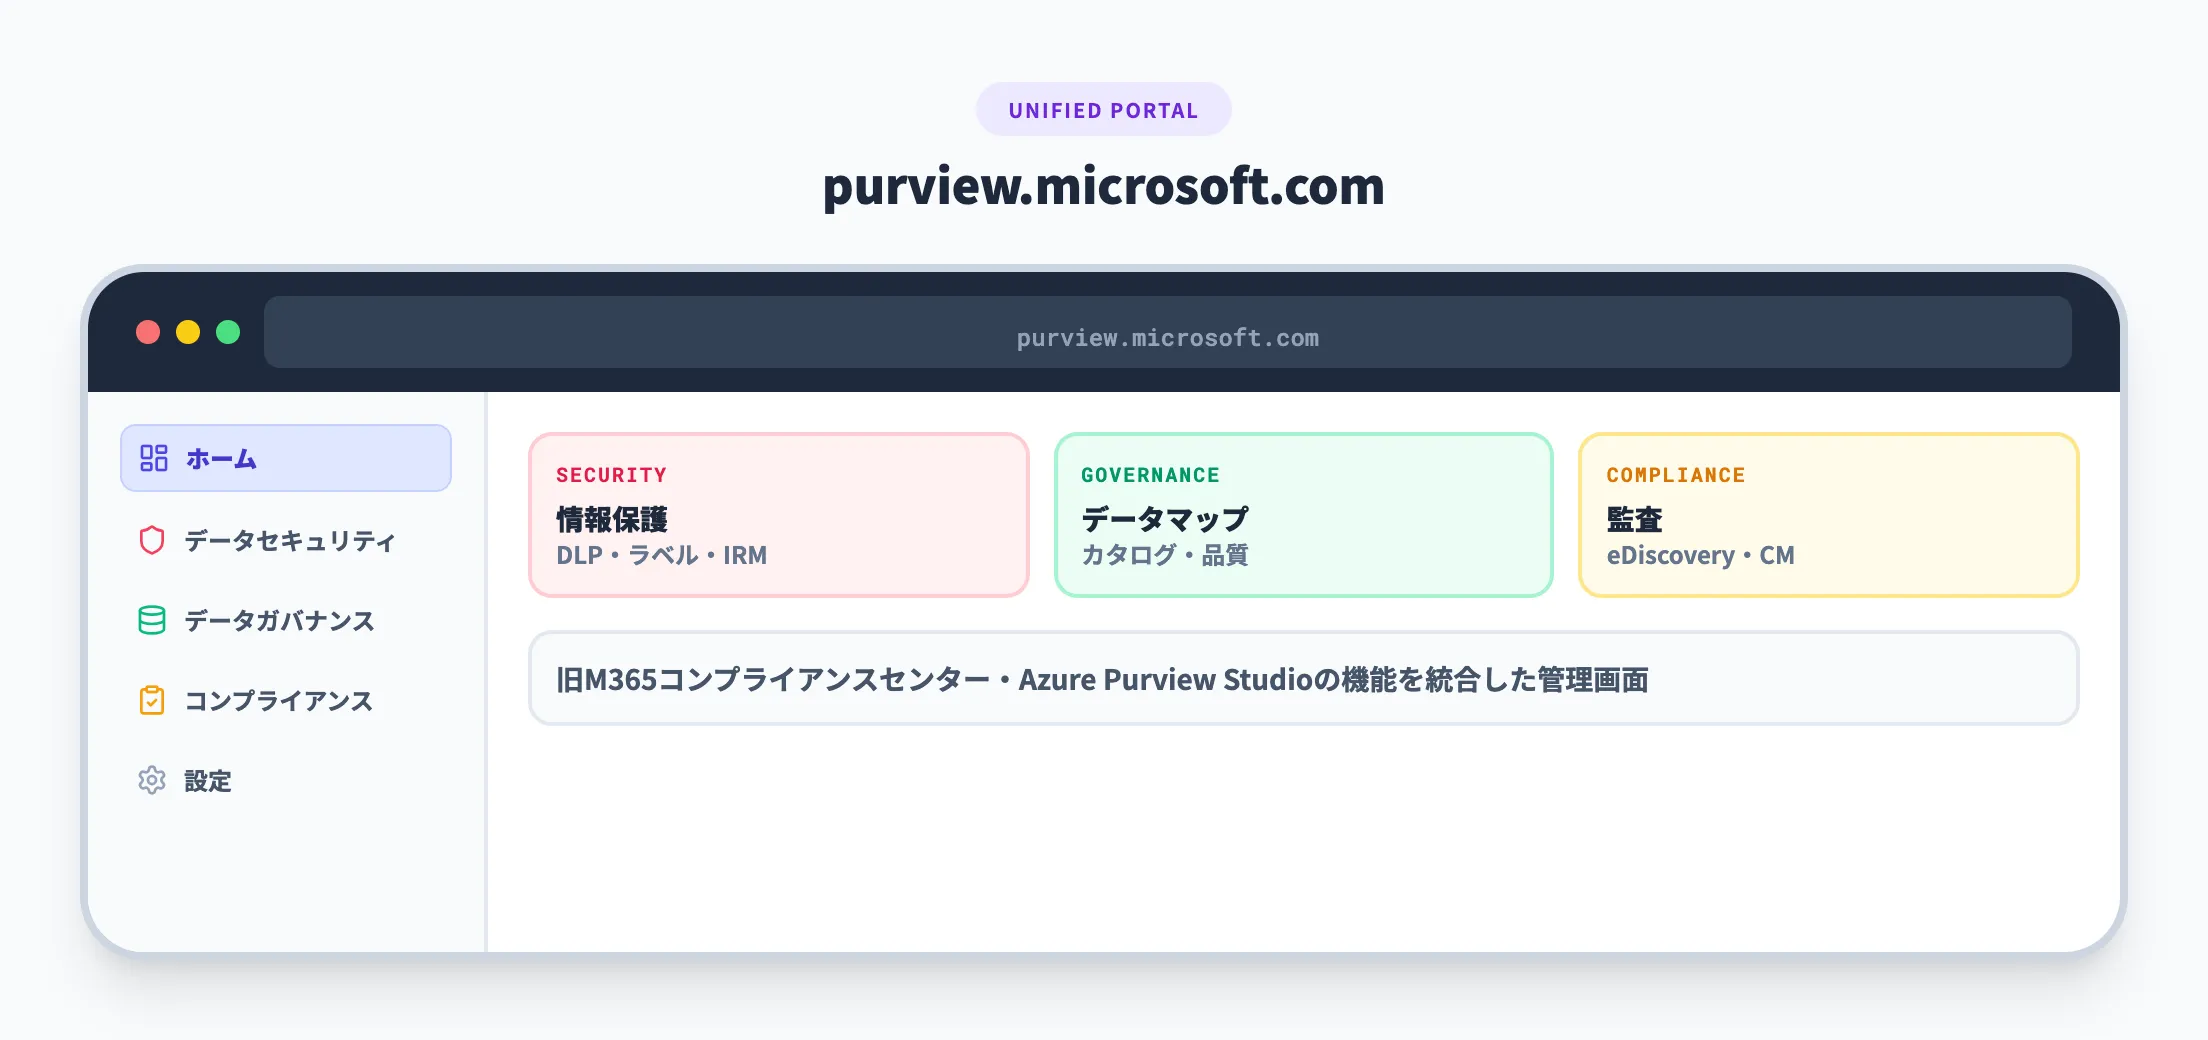Select the データガバナンス navigation entry

(x=278, y=620)
